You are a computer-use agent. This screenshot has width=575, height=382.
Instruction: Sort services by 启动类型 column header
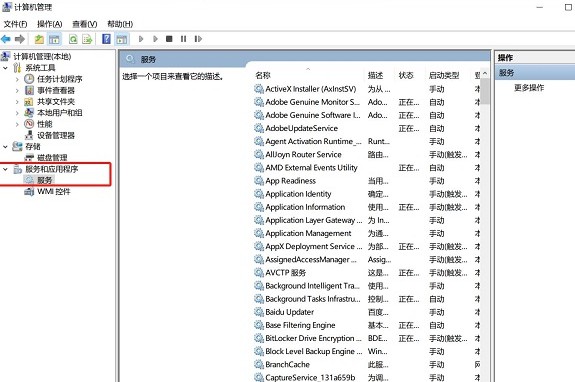444,75
